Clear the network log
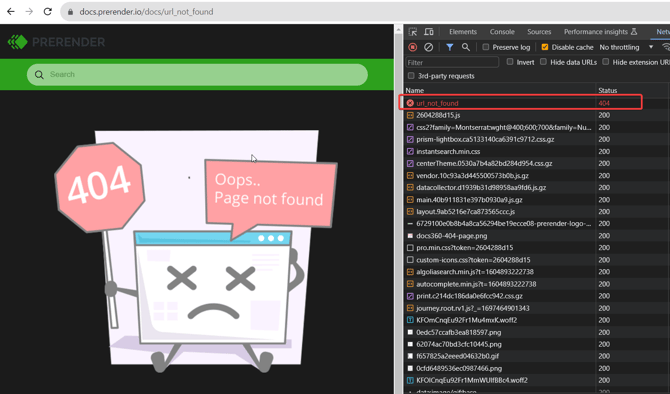Image resolution: width=670 pixels, height=394 pixels. click(x=428, y=47)
